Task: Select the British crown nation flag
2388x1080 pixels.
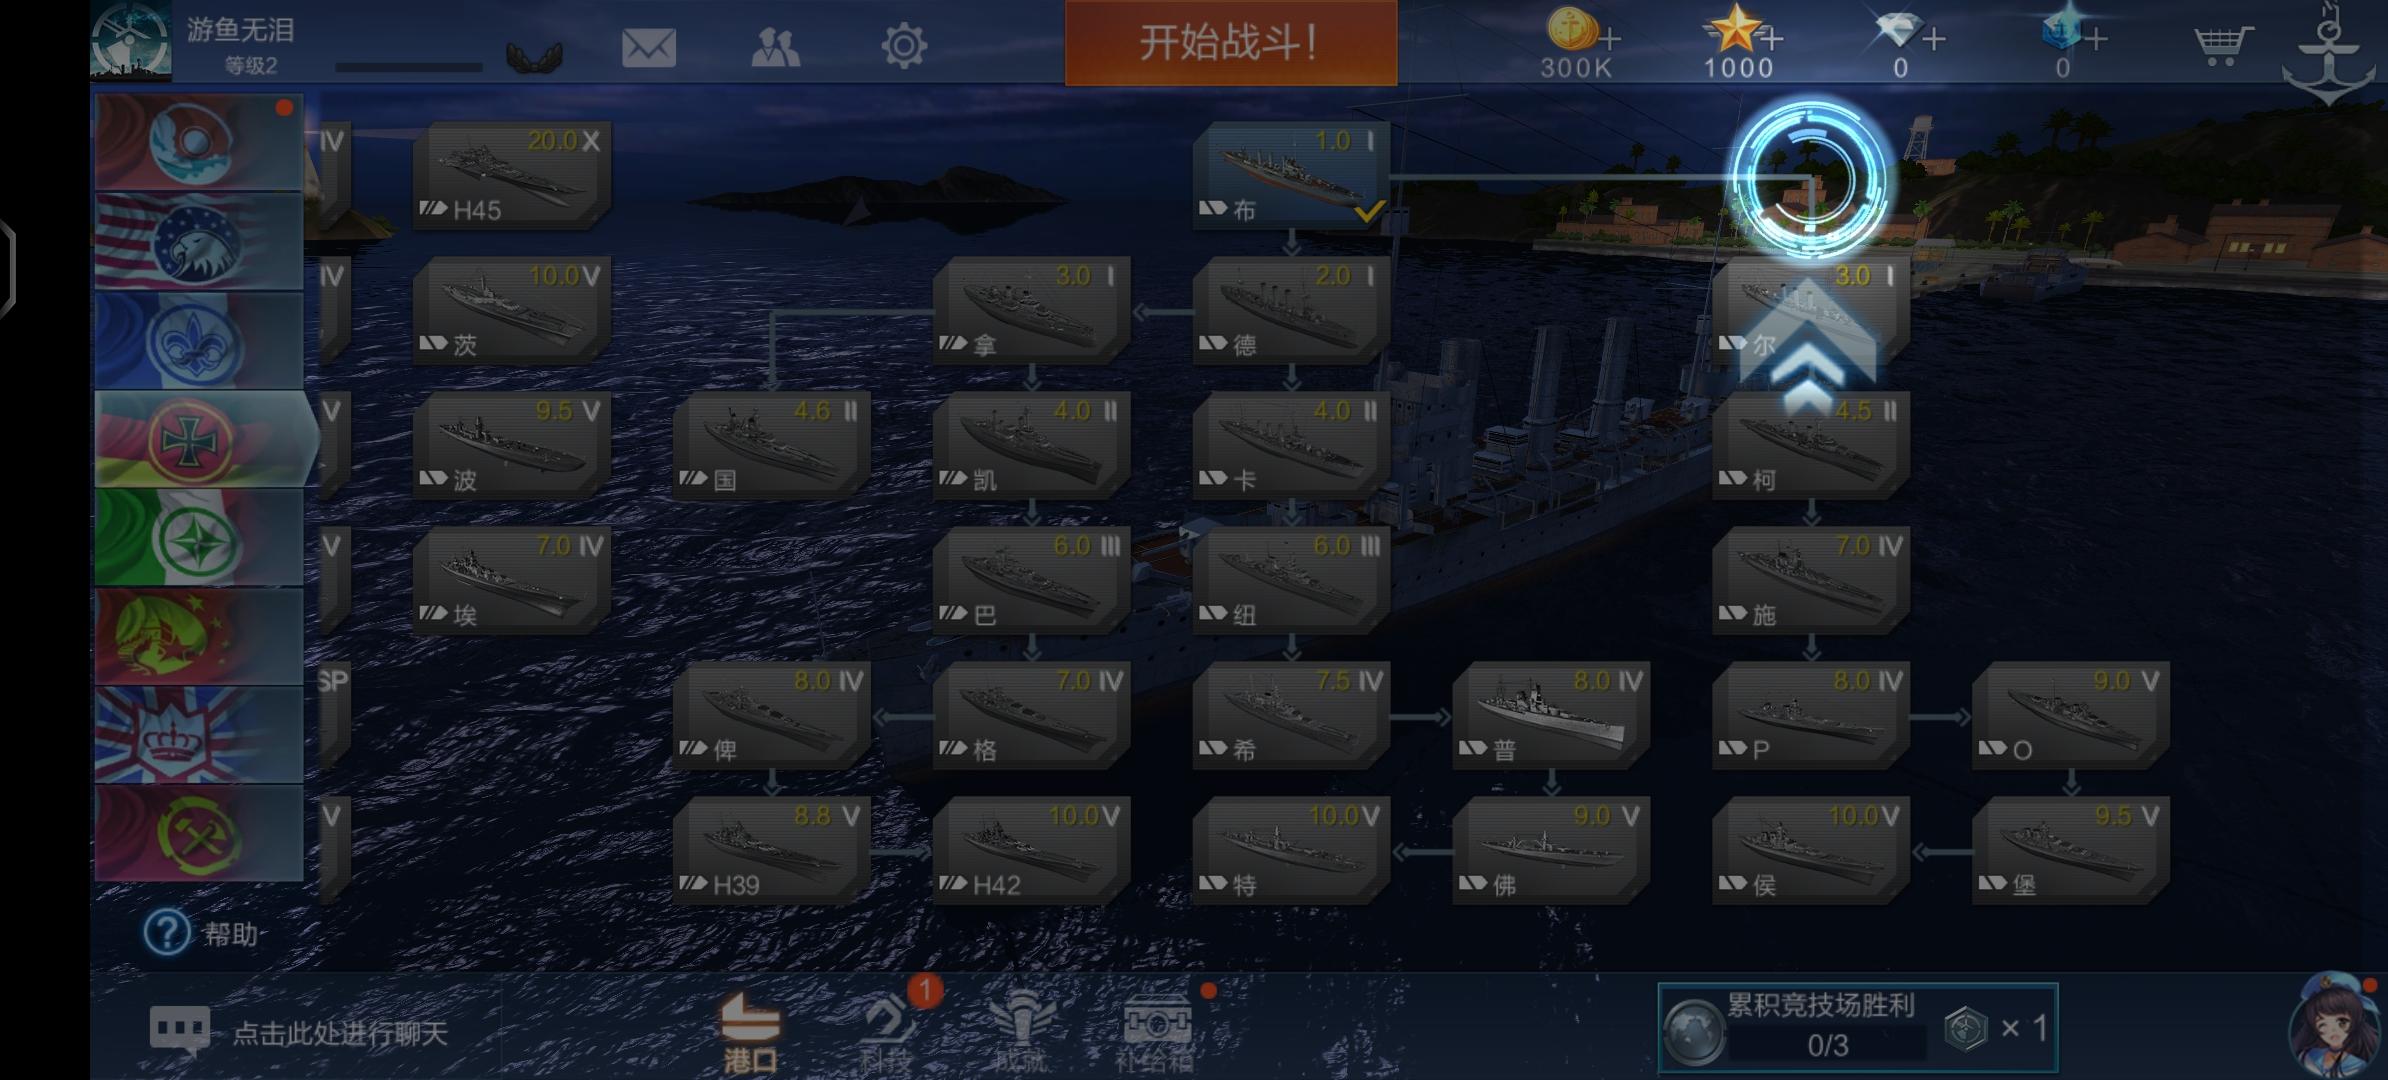Action: tap(200, 734)
